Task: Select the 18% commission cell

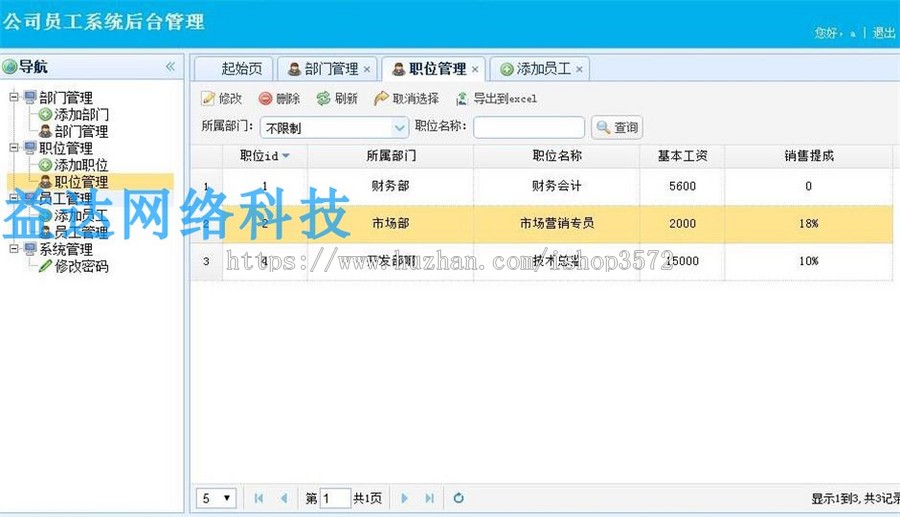Action: click(x=809, y=223)
